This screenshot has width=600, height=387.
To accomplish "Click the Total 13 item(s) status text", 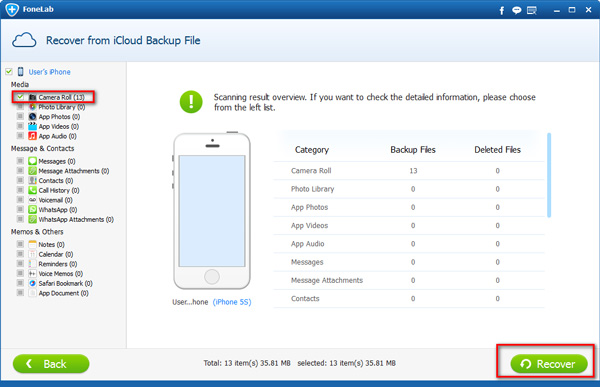I will (x=247, y=363).
